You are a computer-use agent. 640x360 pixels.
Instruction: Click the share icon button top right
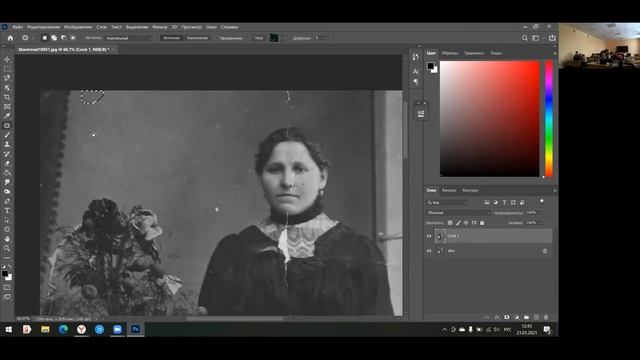coord(552,38)
